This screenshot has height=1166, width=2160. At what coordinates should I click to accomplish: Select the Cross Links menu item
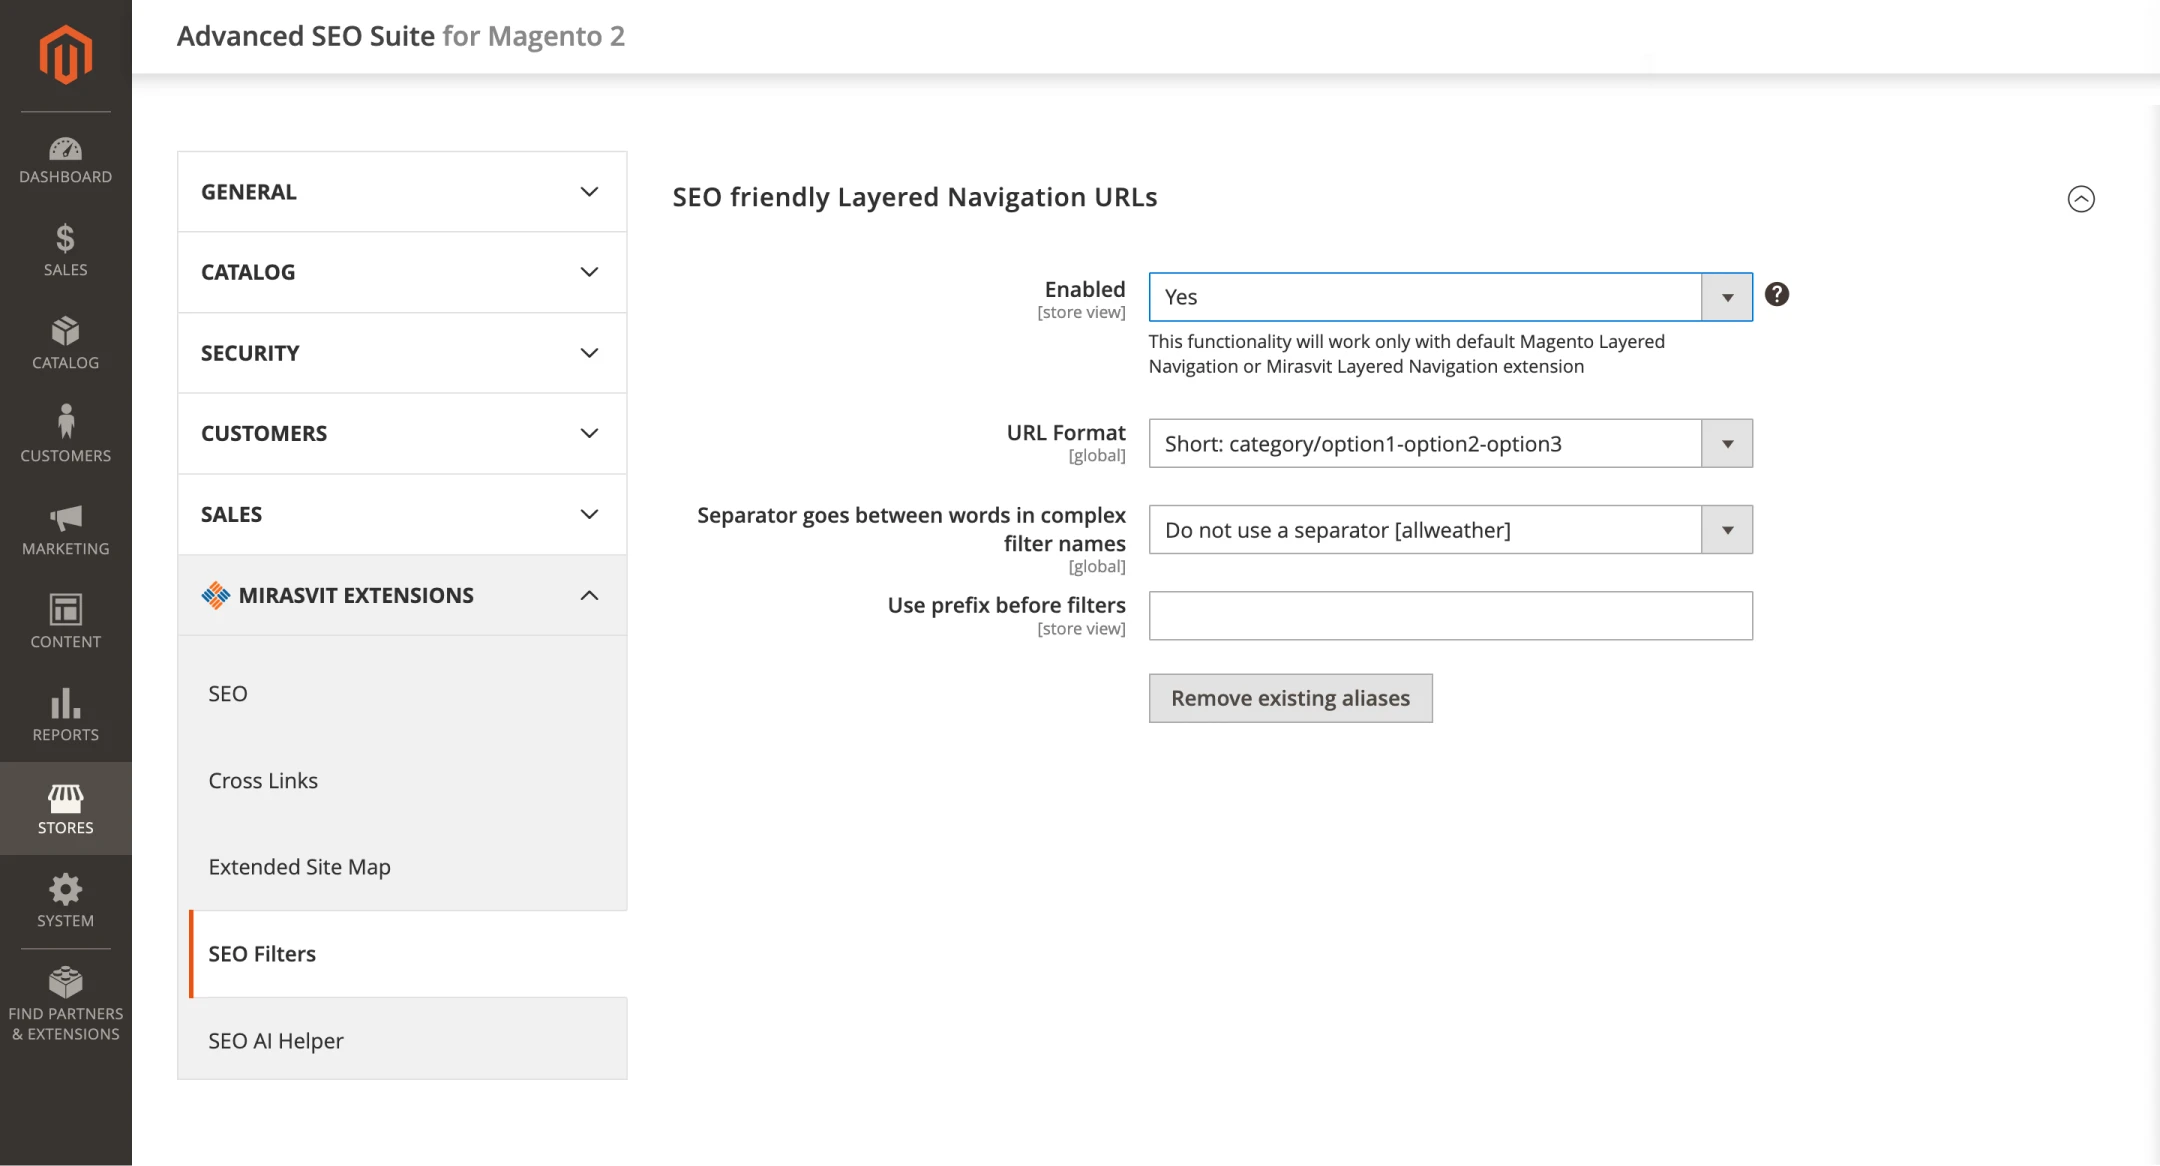click(x=263, y=780)
